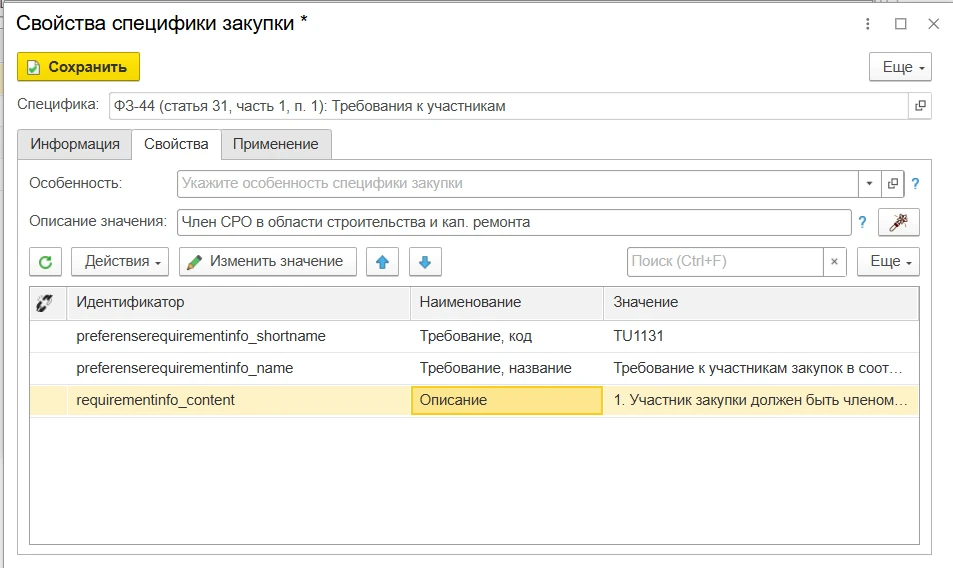The image size is (953, 568).
Task: Open the Действия dropdown menu
Action: pyautogui.click(x=120, y=262)
